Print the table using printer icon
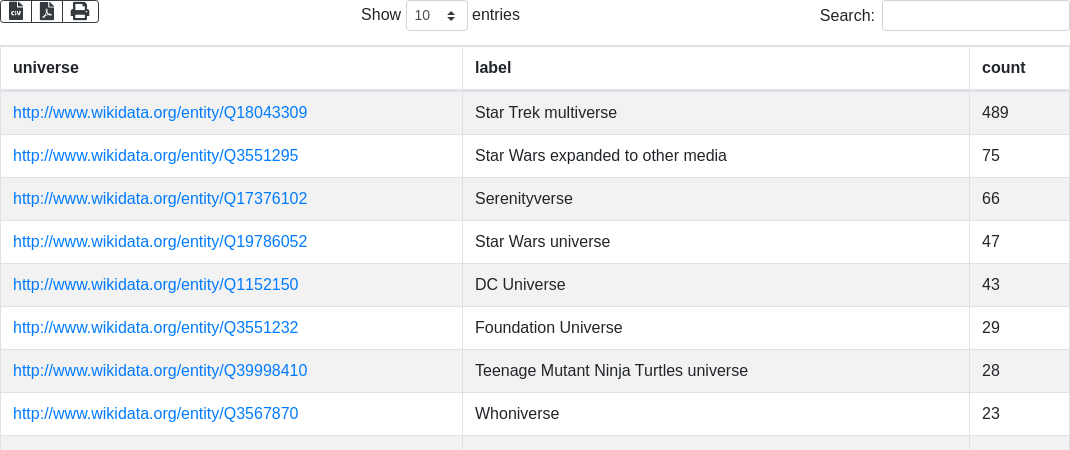This screenshot has height=450, width=1070. [81, 12]
